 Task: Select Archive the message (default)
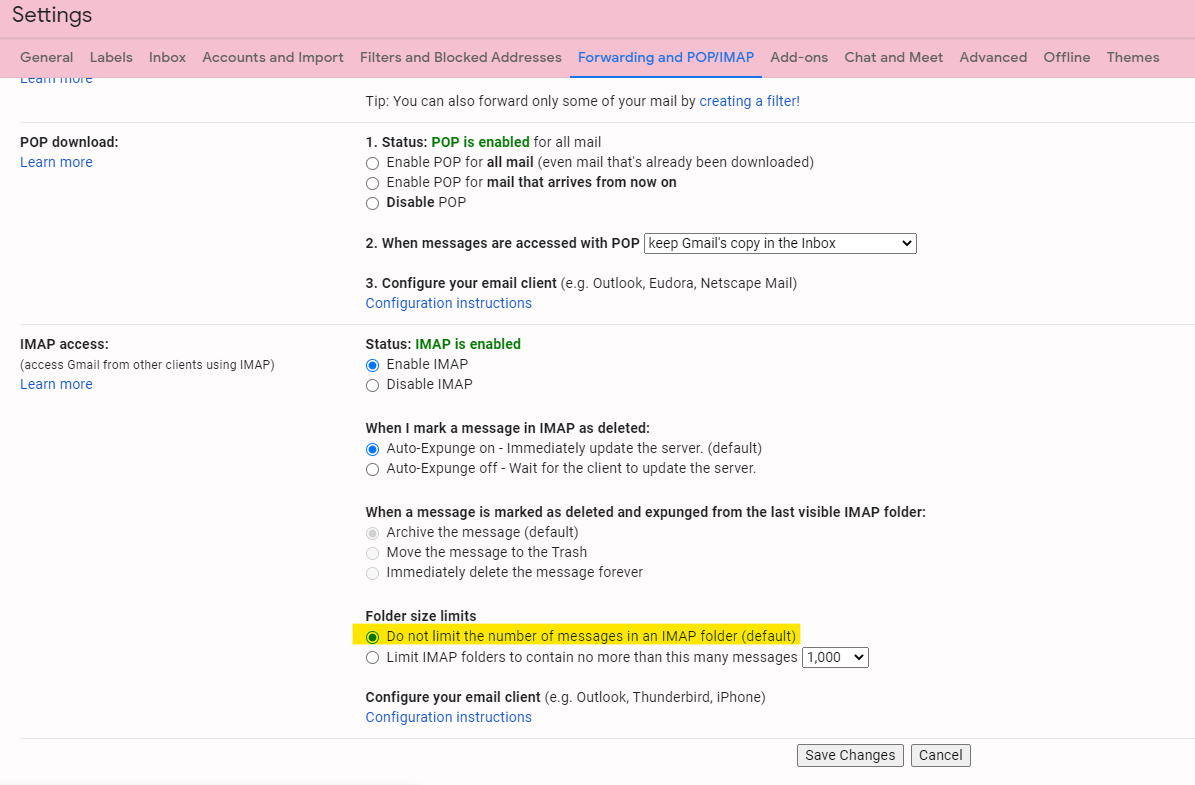372,533
